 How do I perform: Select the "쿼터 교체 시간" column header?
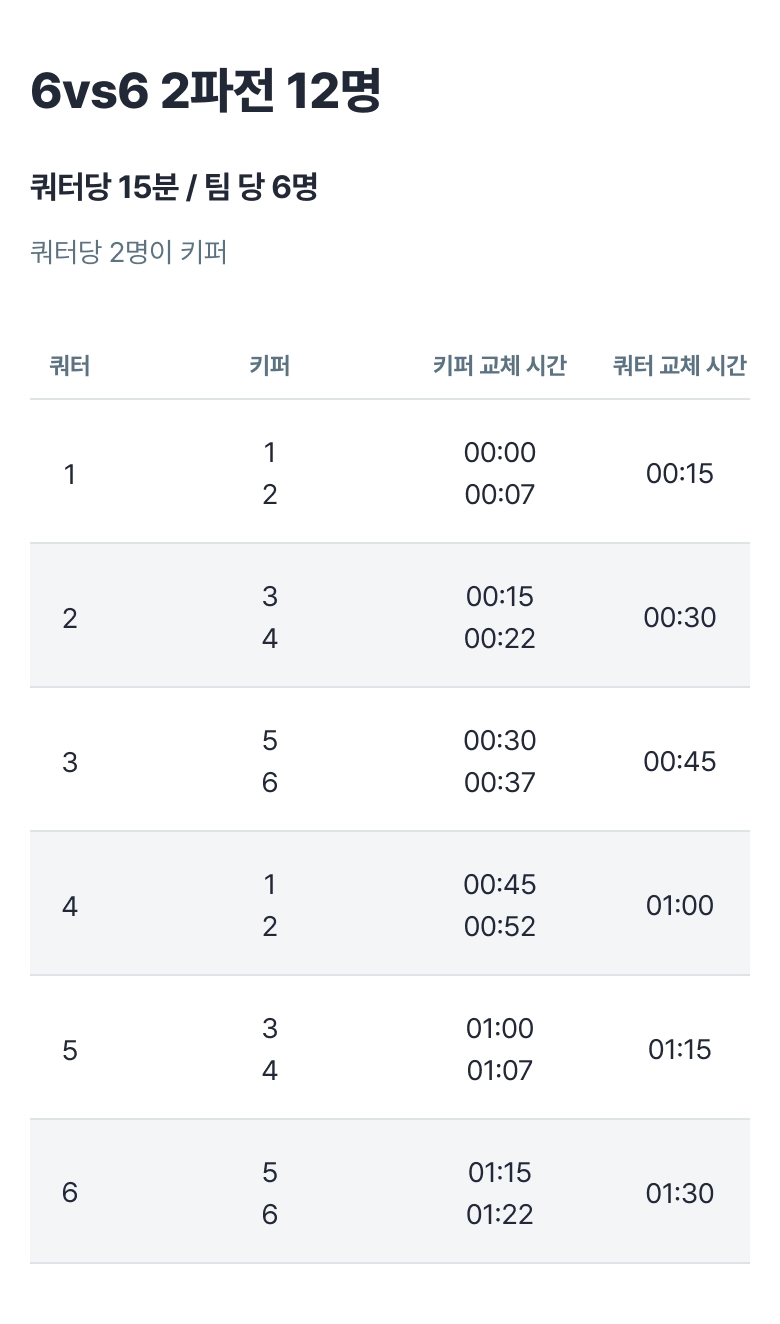tap(679, 366)
